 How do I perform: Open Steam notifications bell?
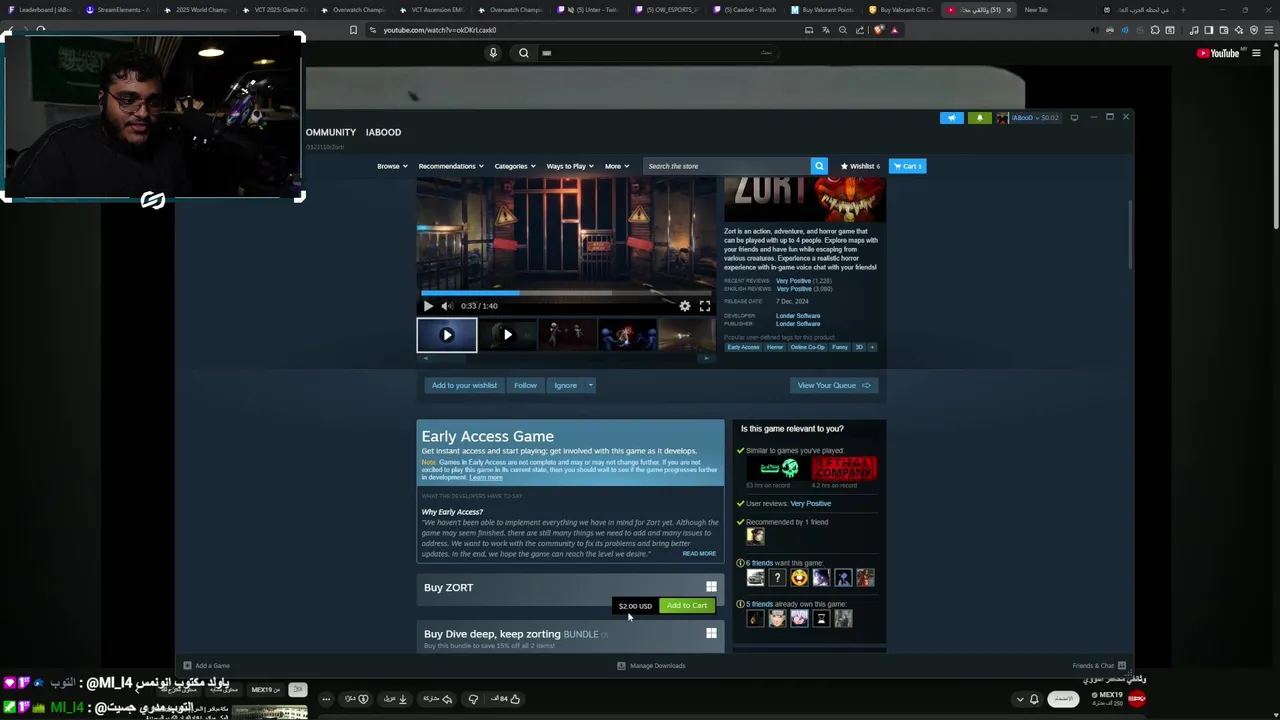980,118
